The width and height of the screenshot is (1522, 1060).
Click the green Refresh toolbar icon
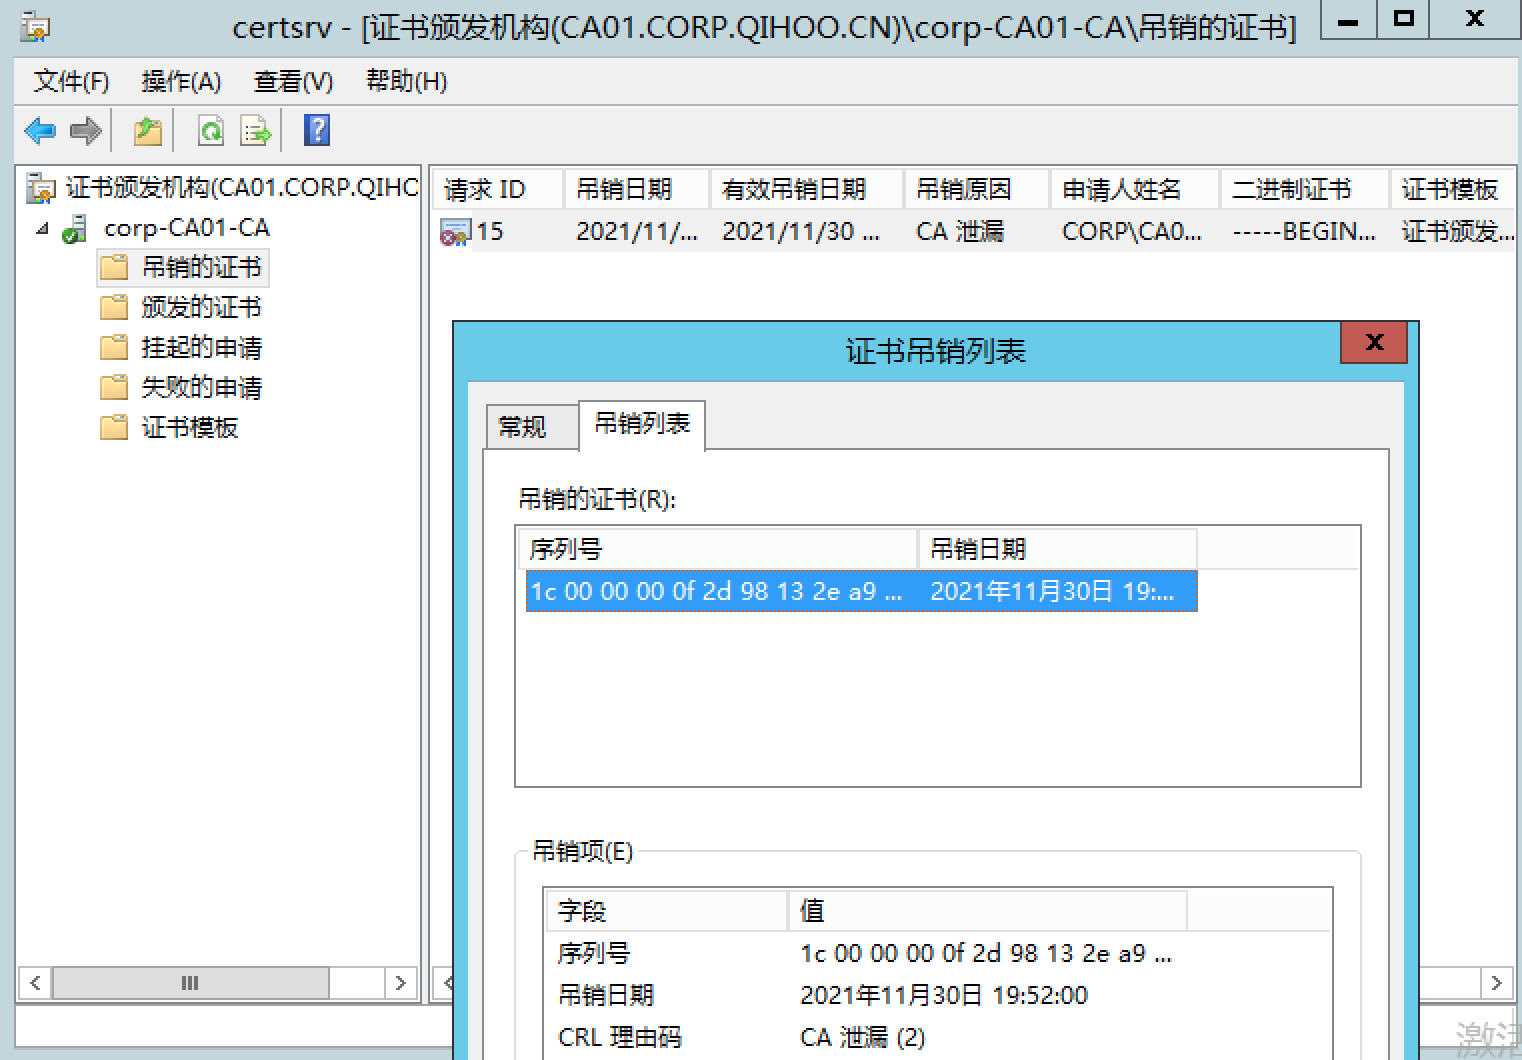(211, 131)
